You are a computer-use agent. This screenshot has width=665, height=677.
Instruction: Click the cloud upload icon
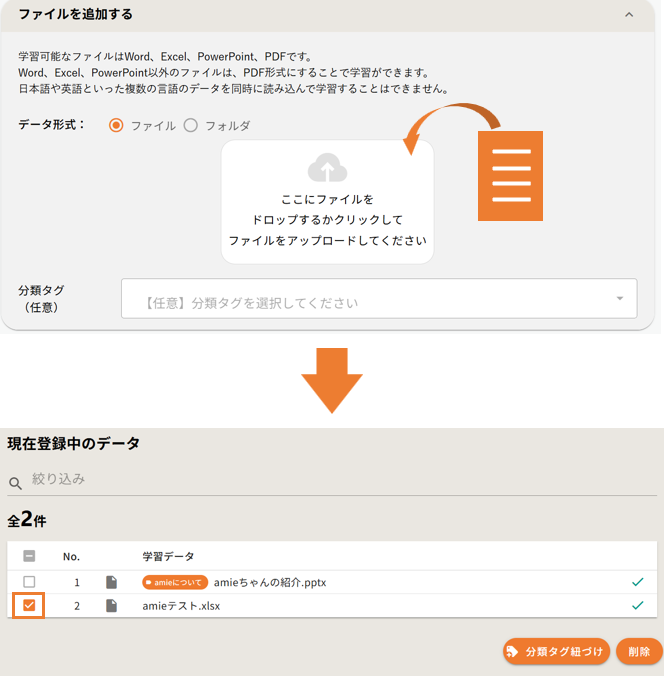(x=327, y=167)
